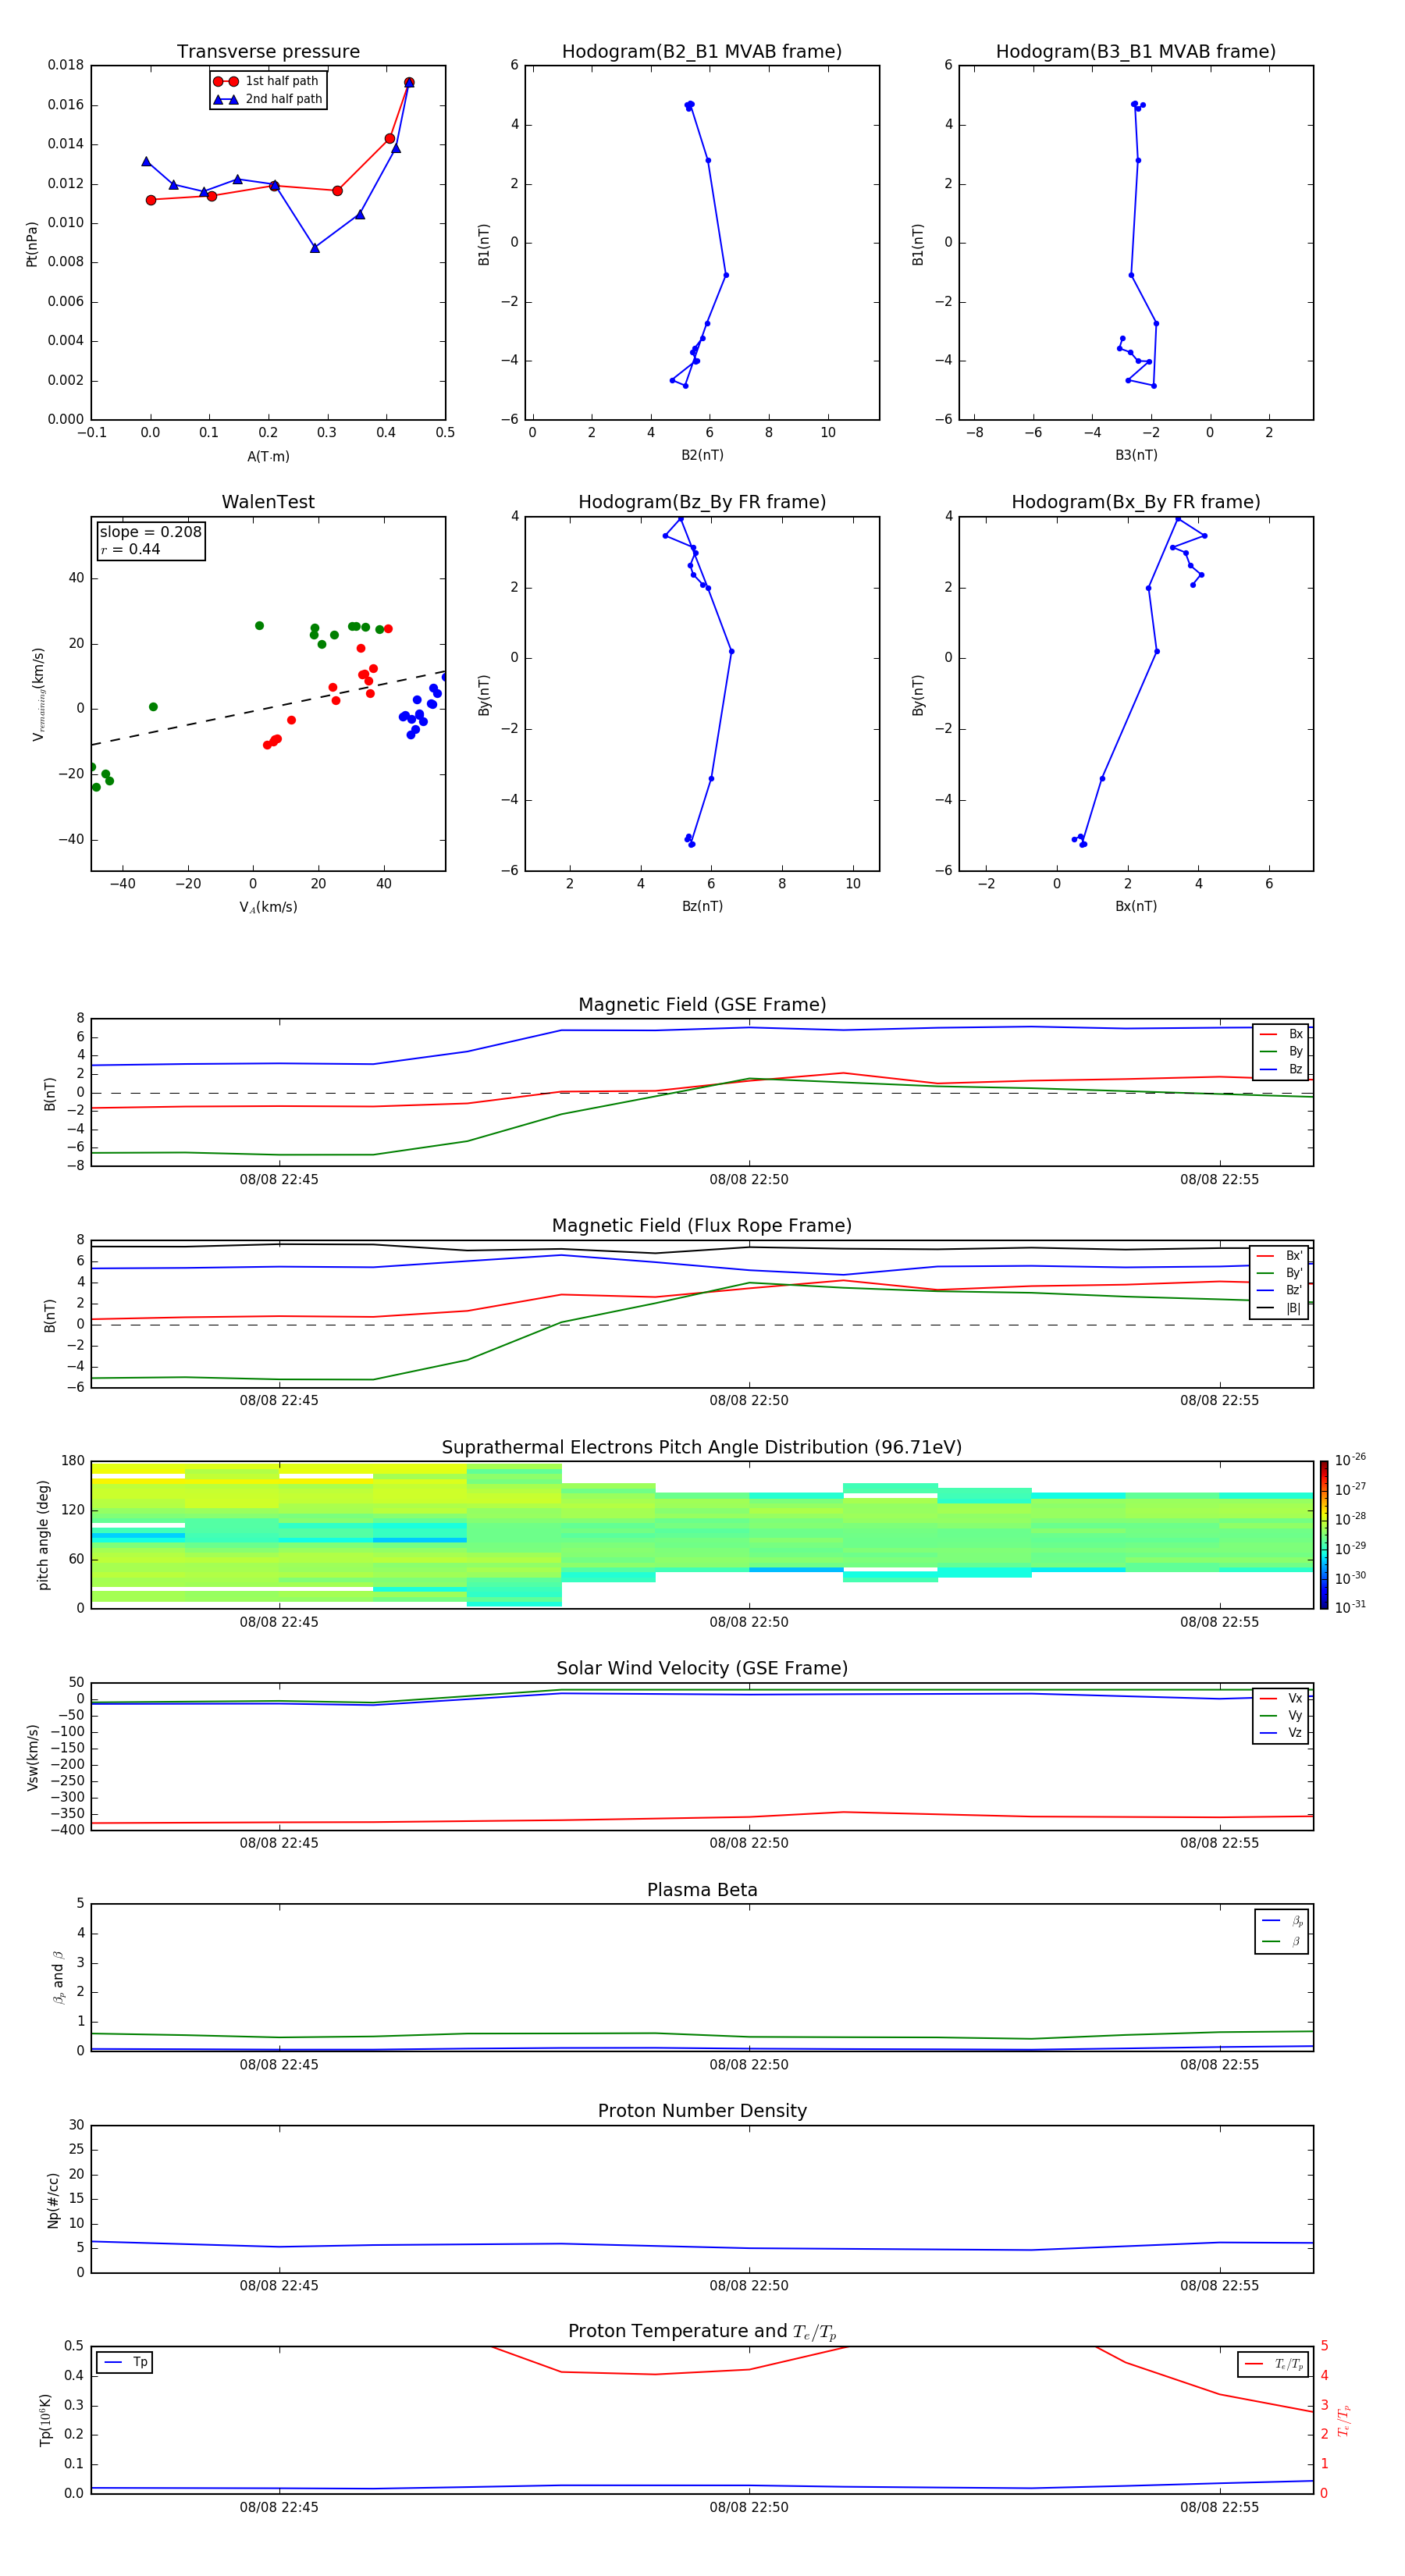The image size is (1405, 2576).
Task: Click the 'Plasma Beta' plot title
Action: click(702, 1891)
